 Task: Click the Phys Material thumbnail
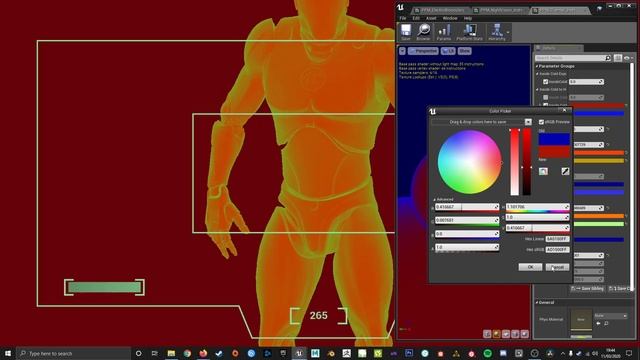[x=581, y=319]
